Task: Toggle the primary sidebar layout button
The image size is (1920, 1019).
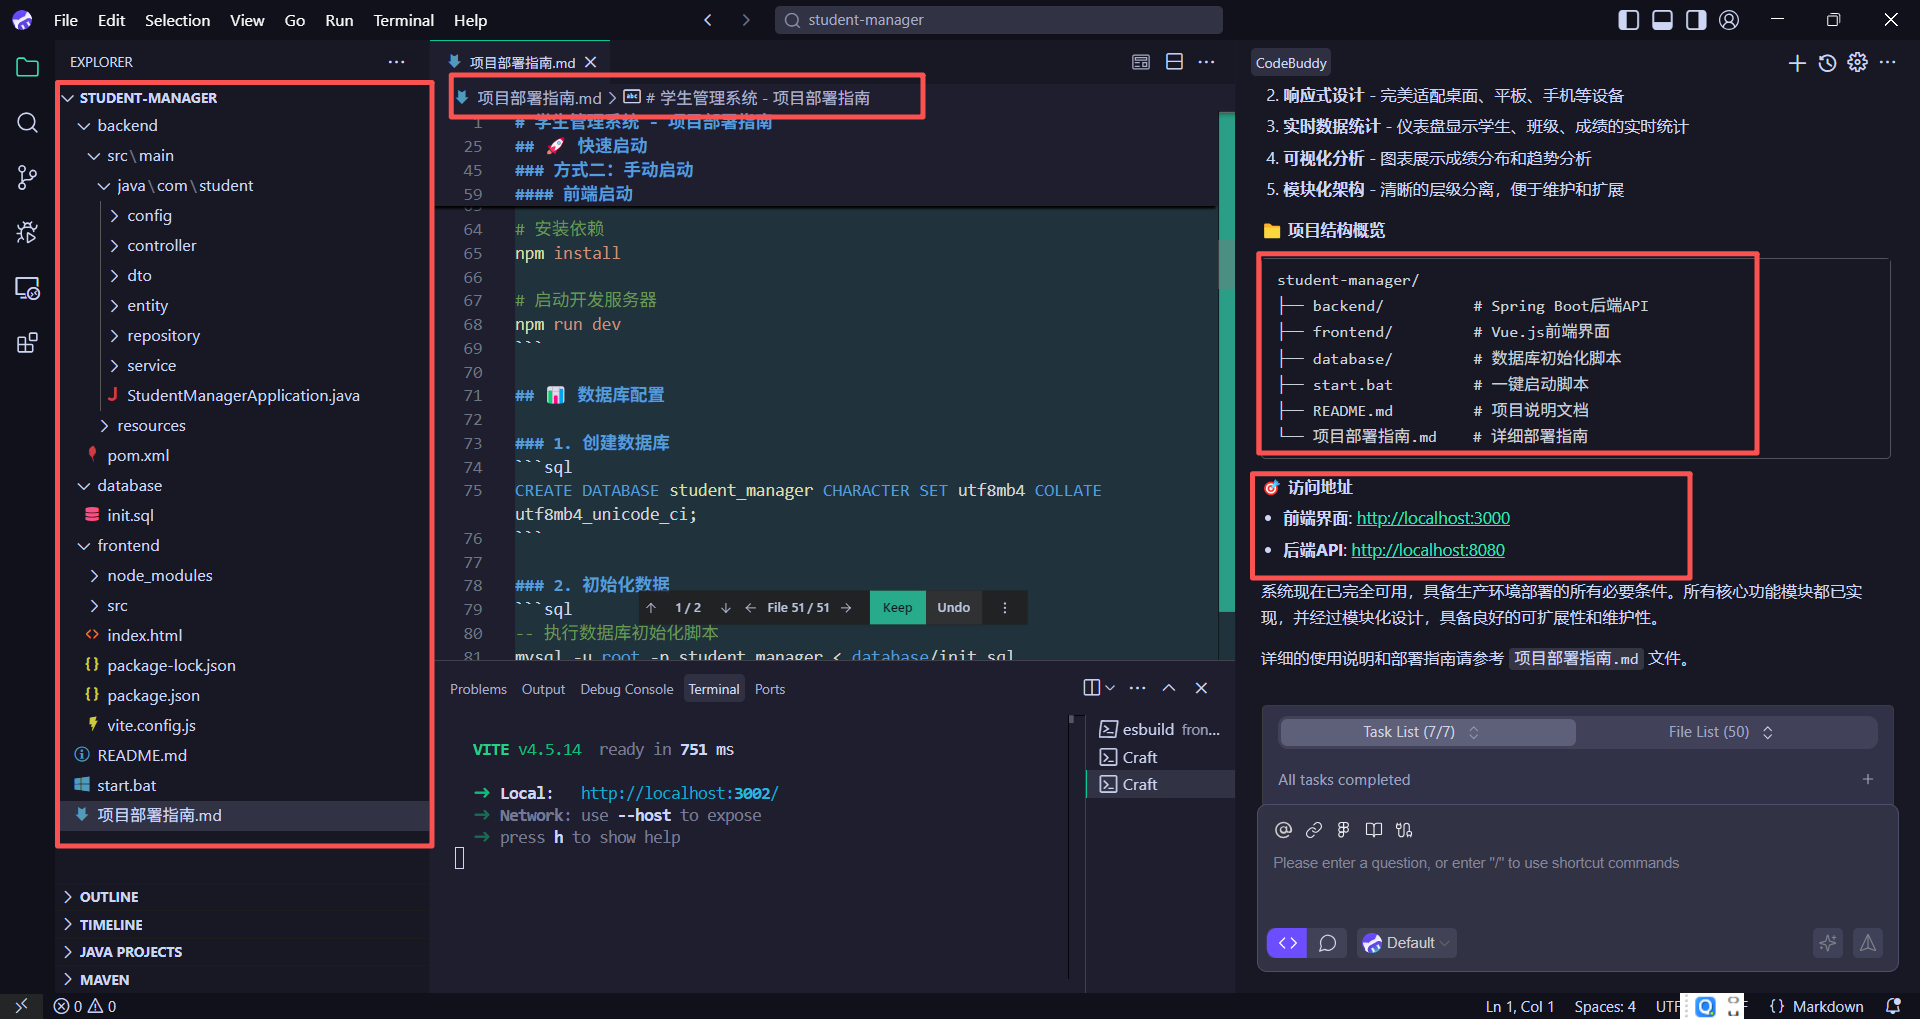Action: [1628, 20]
